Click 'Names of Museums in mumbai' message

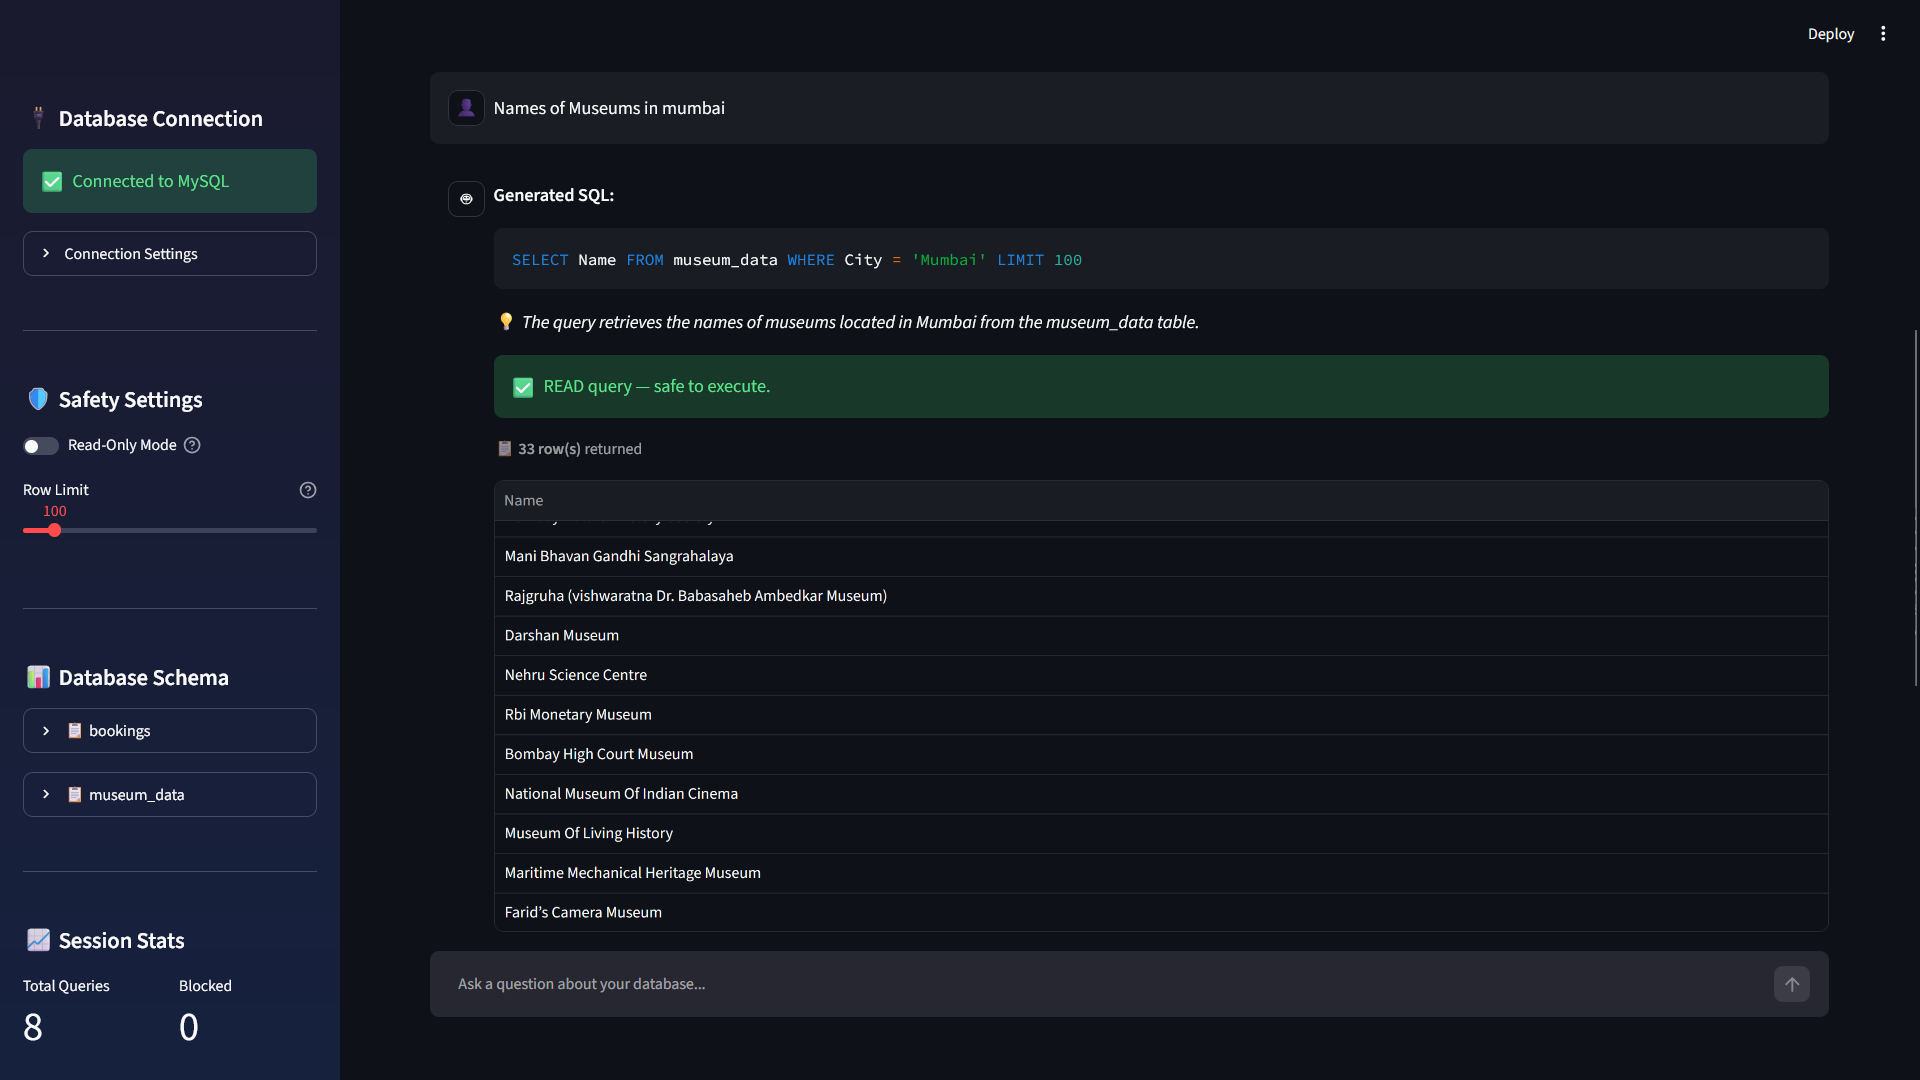tap(609, 108)
